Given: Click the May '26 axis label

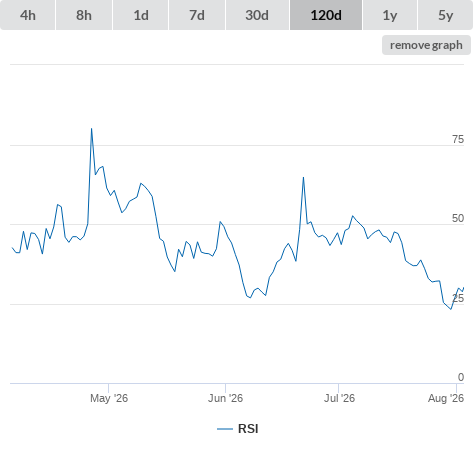Looking at the screenshot, I should 109,398.
